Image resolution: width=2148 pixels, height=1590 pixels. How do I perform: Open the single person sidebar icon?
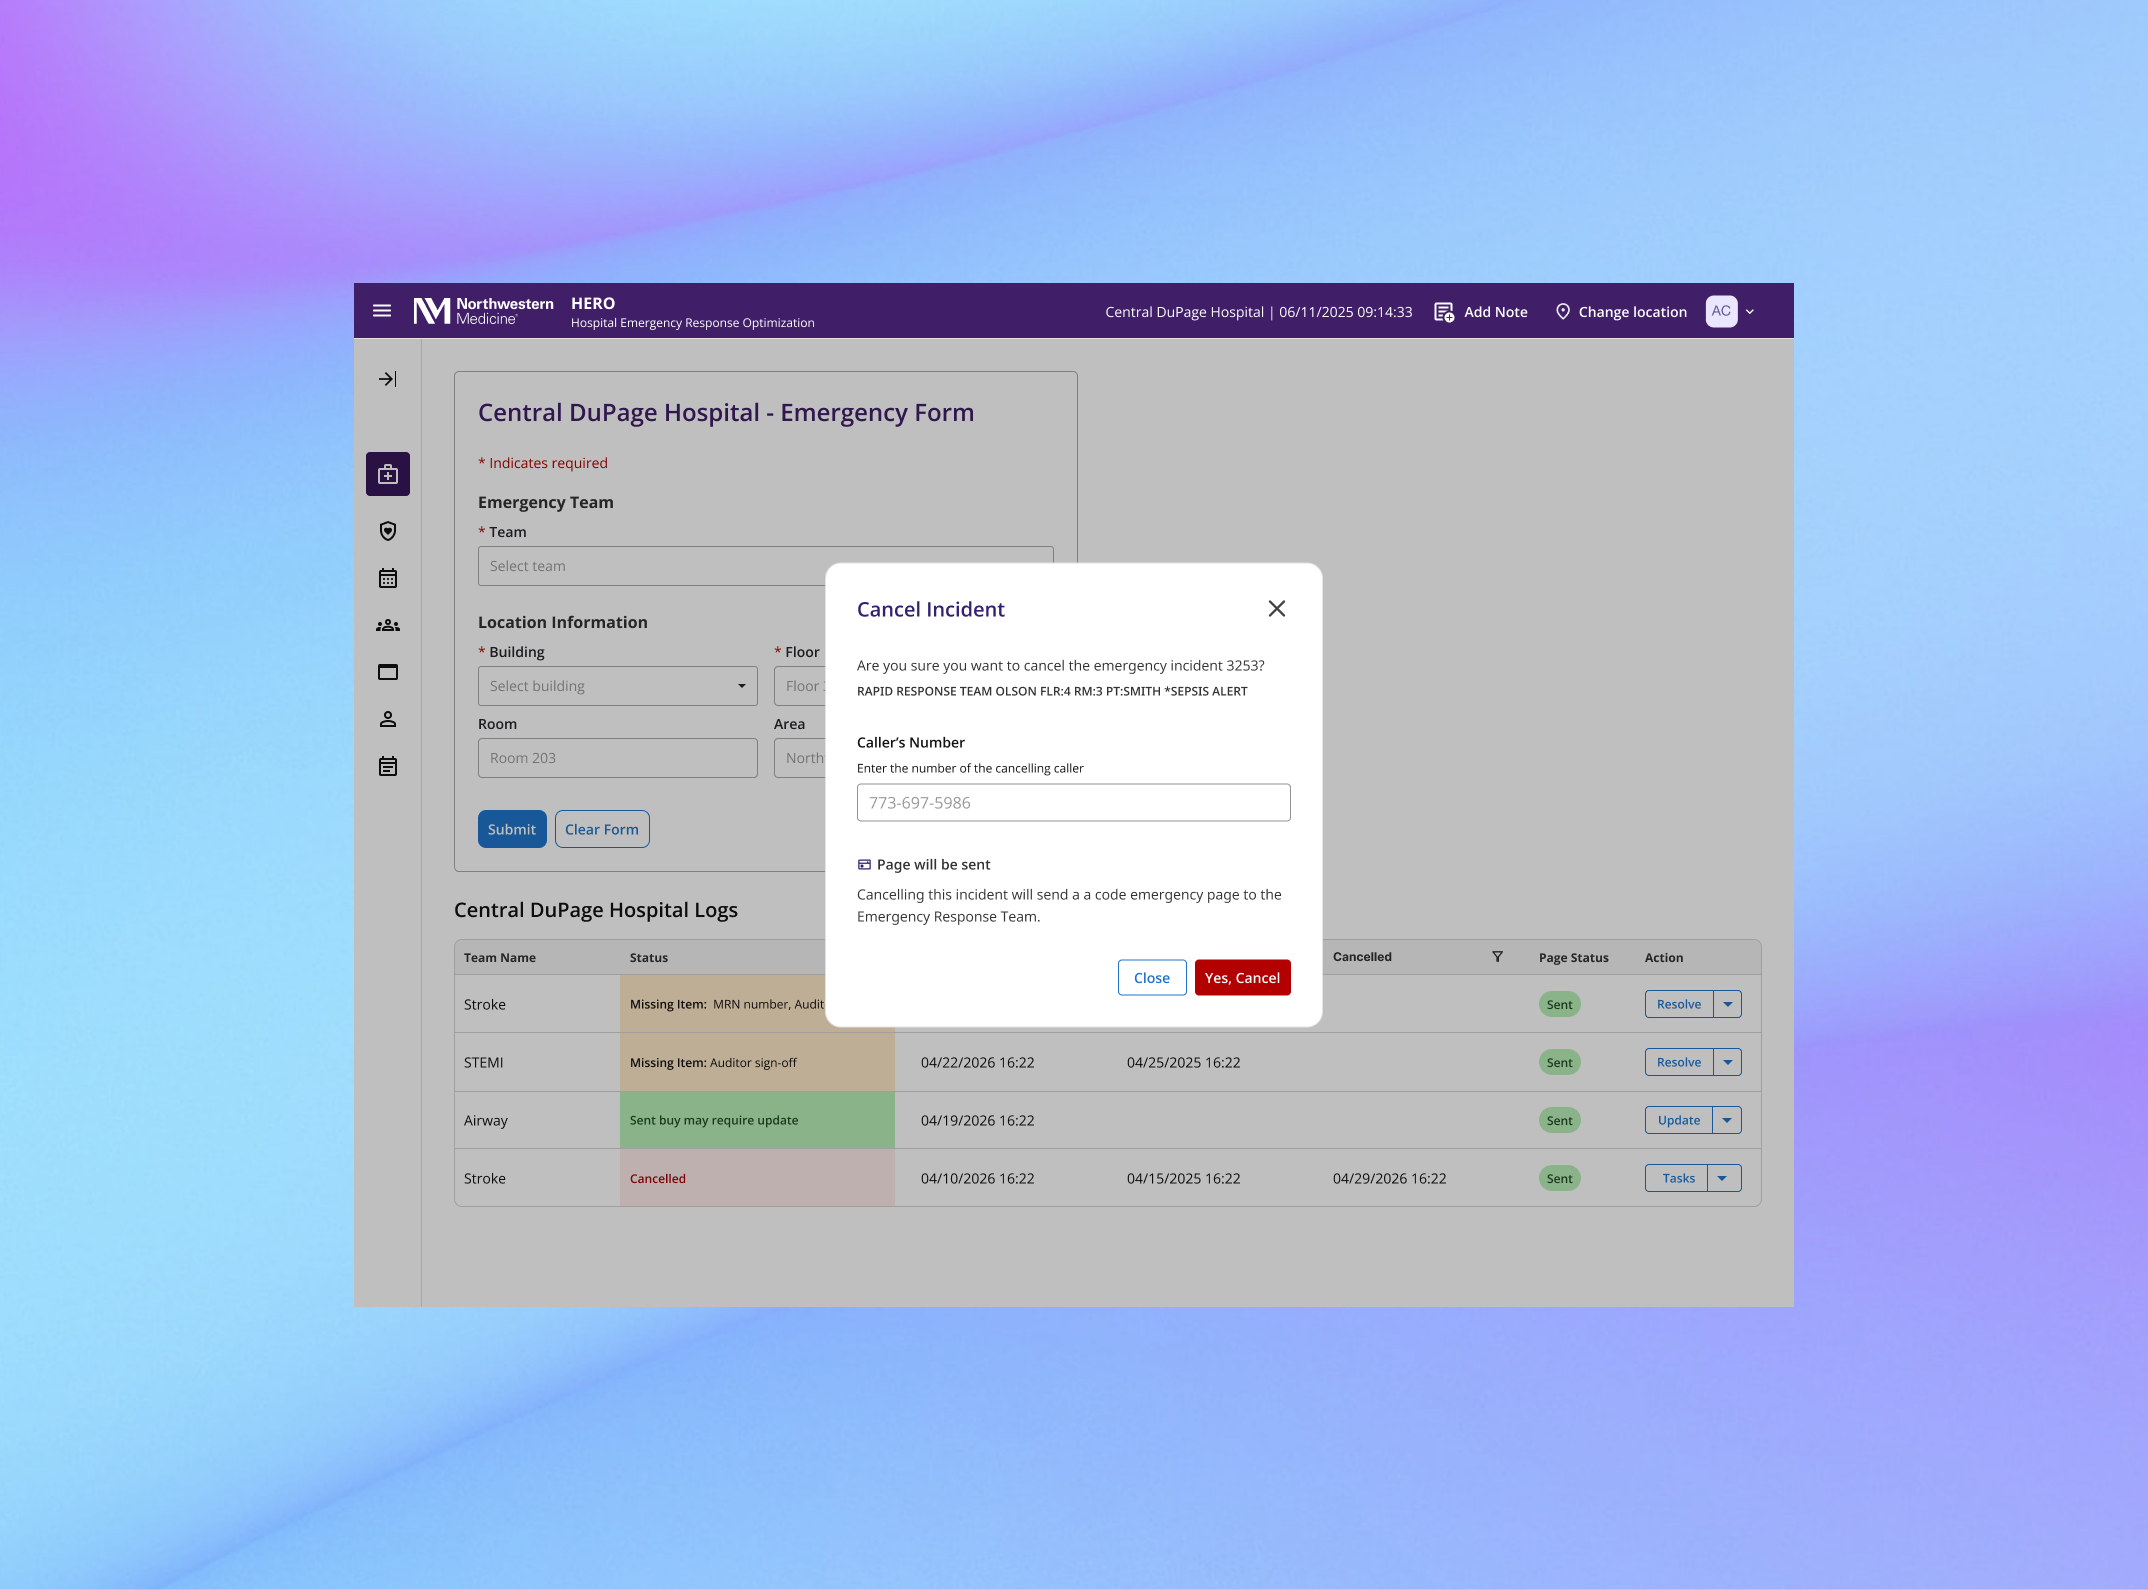click(388, 719)
